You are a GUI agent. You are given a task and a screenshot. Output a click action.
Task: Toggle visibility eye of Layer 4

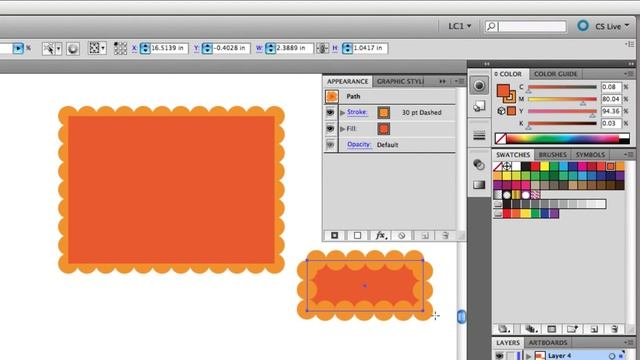click(499, 356)
